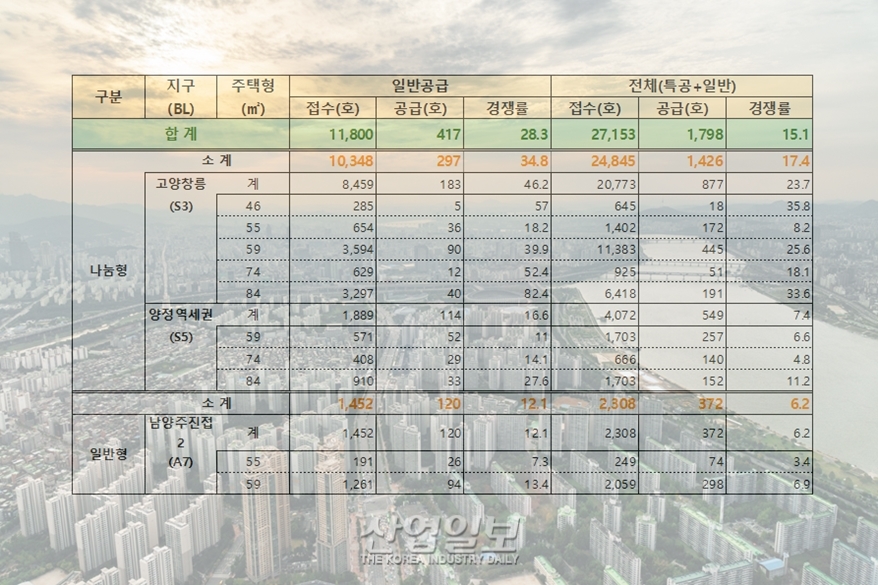Viewport: 878px width, 585px height.
Task: Click the 84 주택형 row of 고양창릉
Action: (x=250, y=290)
